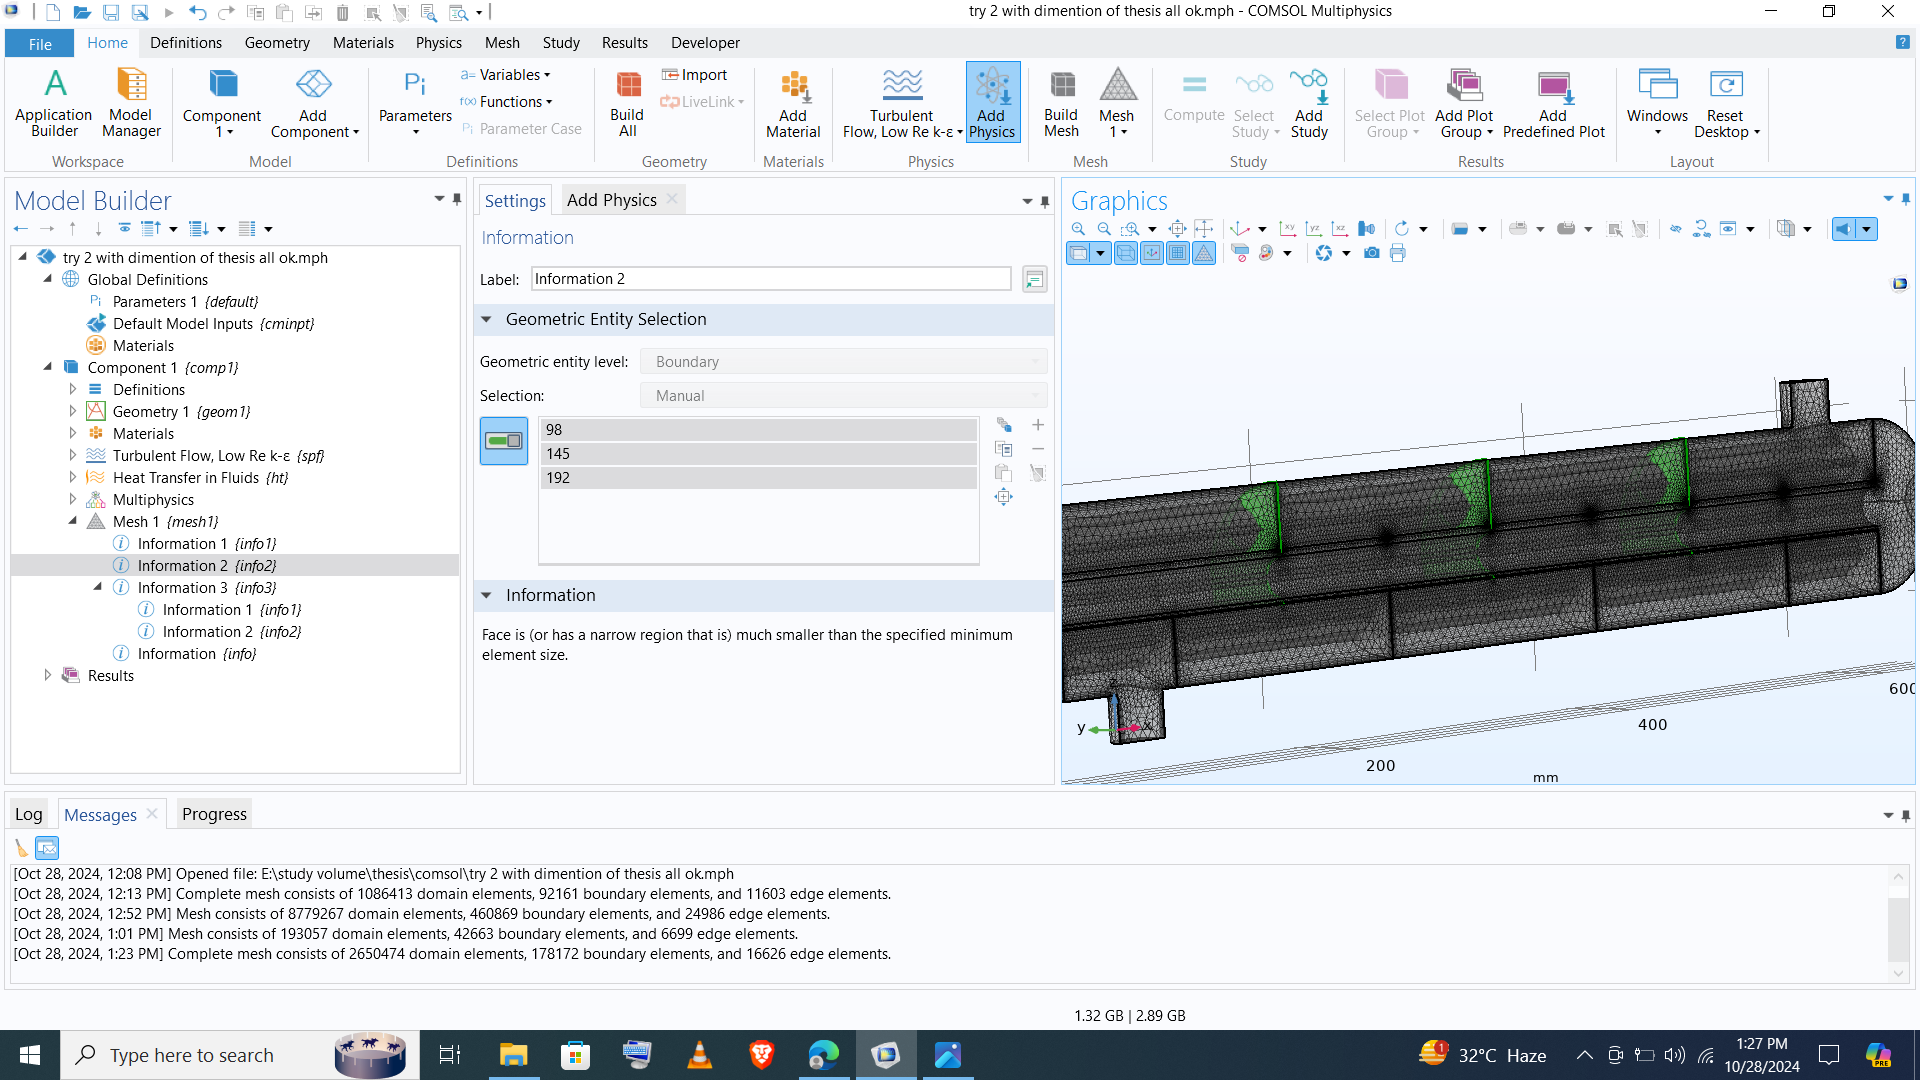The width and height of the screenshot is (1920, 1080).
Task: Click the Undo icon in quick access toolbar
Action: point(197,13)
